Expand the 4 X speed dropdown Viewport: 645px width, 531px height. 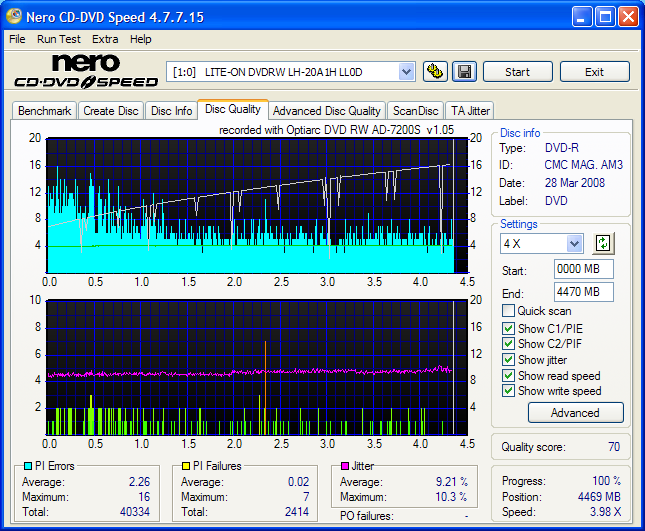pyautogui.click(x=574, y=244)
